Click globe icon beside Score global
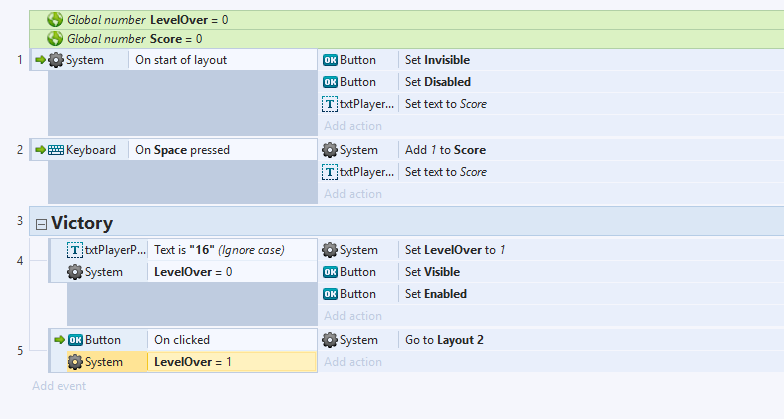This screenshot has height=419, width=784. click(x=54, y=38)
